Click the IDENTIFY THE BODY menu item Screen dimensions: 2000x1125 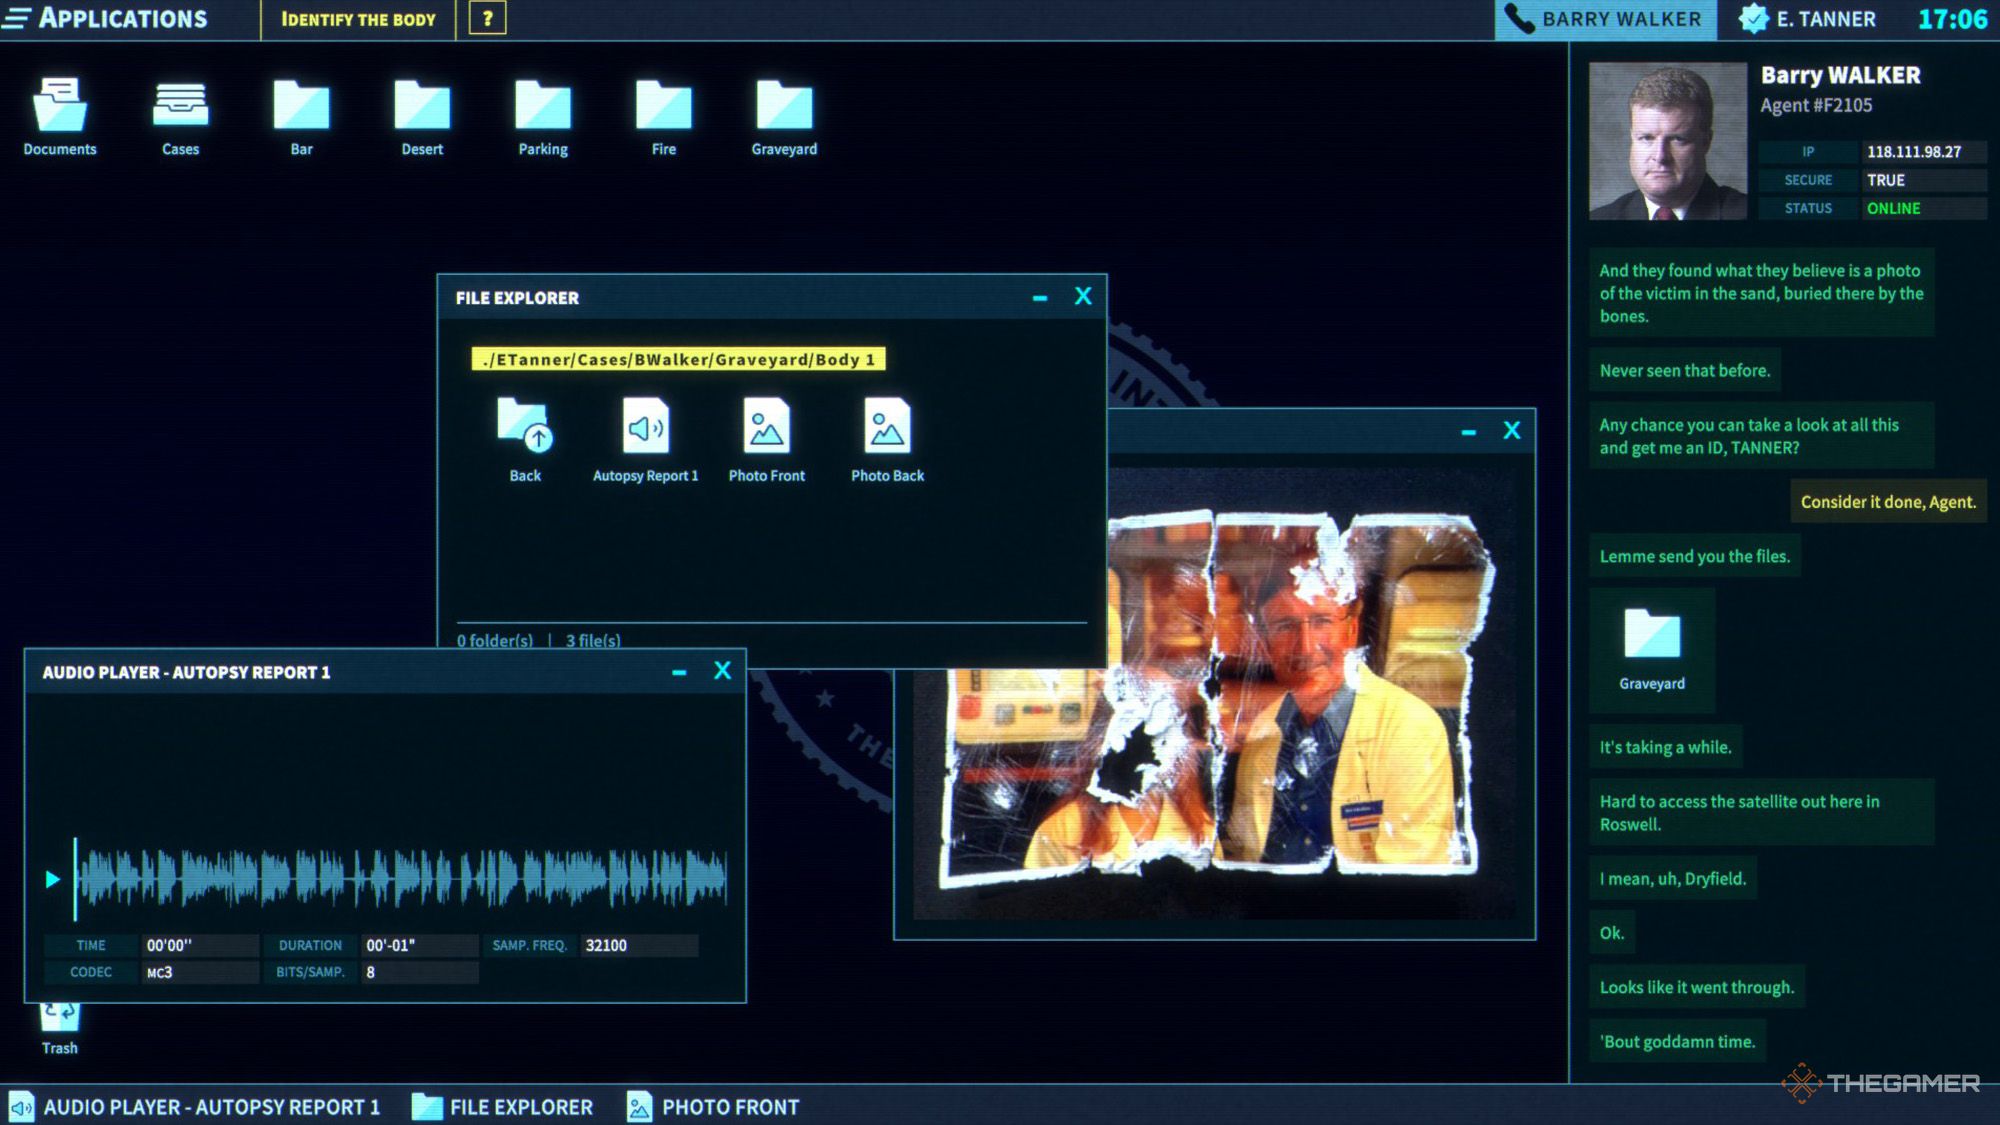pyautogui.click(x=360, y=19)
